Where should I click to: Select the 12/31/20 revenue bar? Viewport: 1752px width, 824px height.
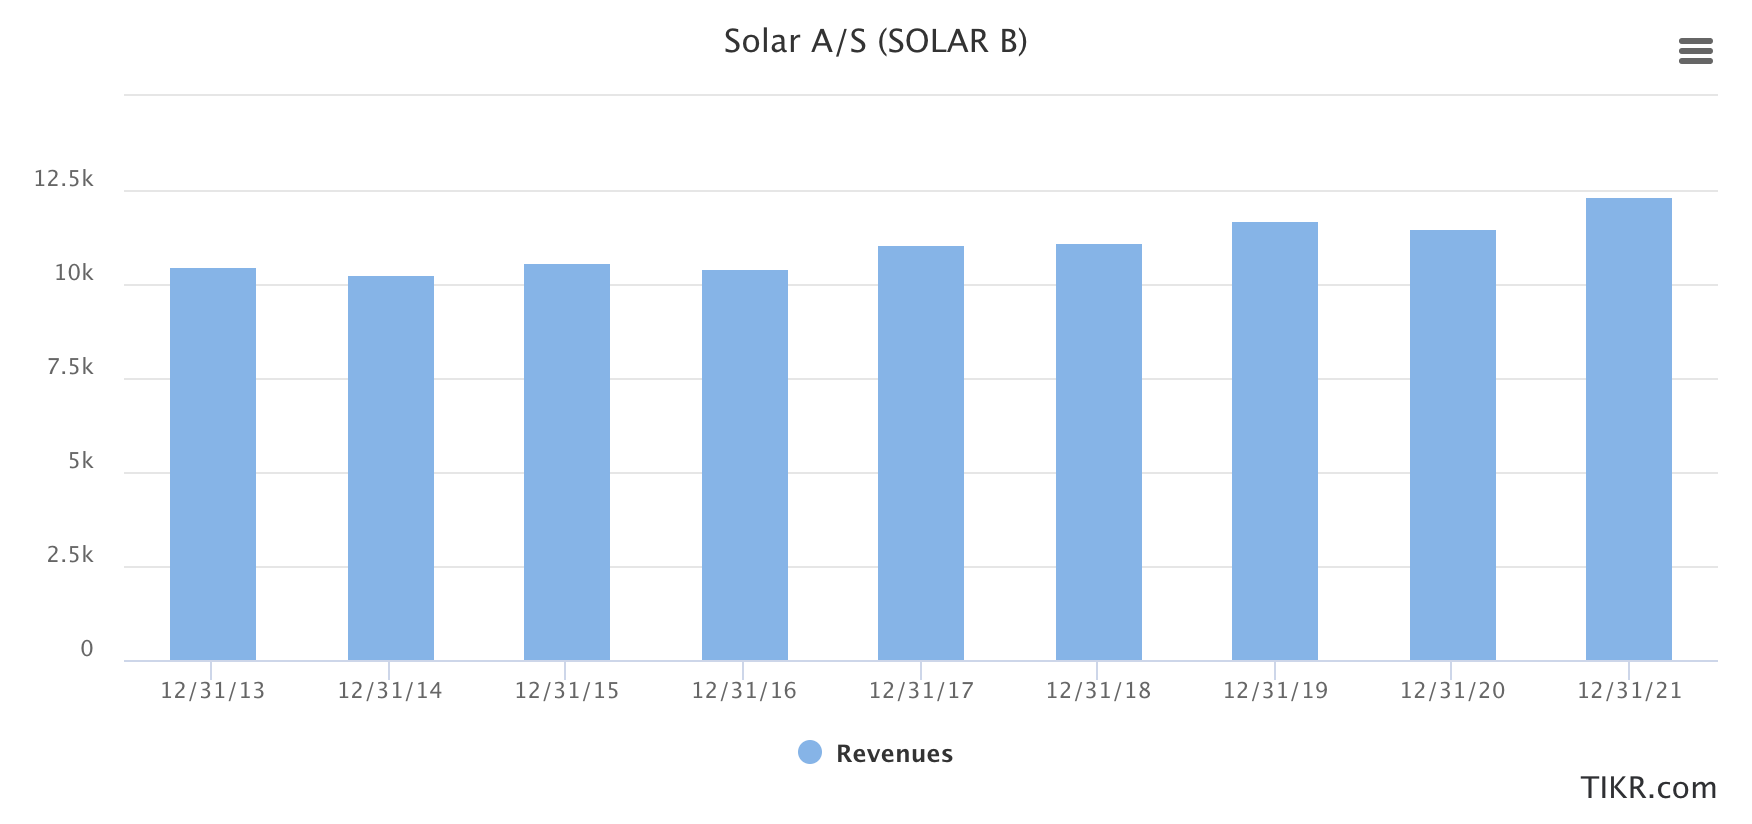[1453, 445]
